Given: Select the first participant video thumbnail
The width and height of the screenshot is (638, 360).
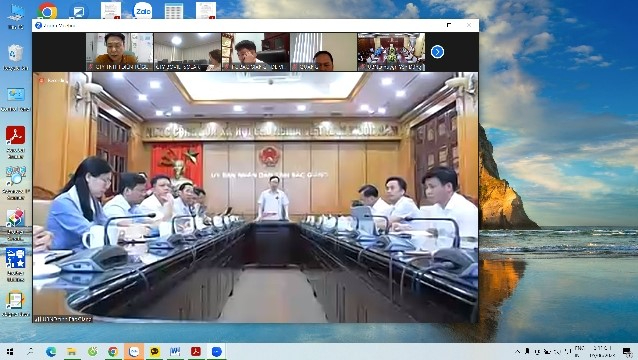Looking at the screenshot, I should [x=120, y=52].
